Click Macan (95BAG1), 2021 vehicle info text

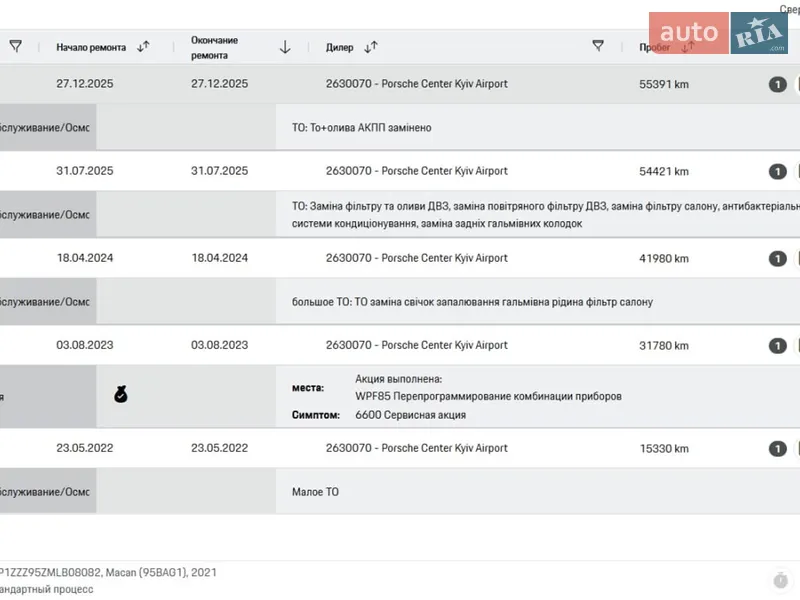pyautogui.click(x=161, y=572)
